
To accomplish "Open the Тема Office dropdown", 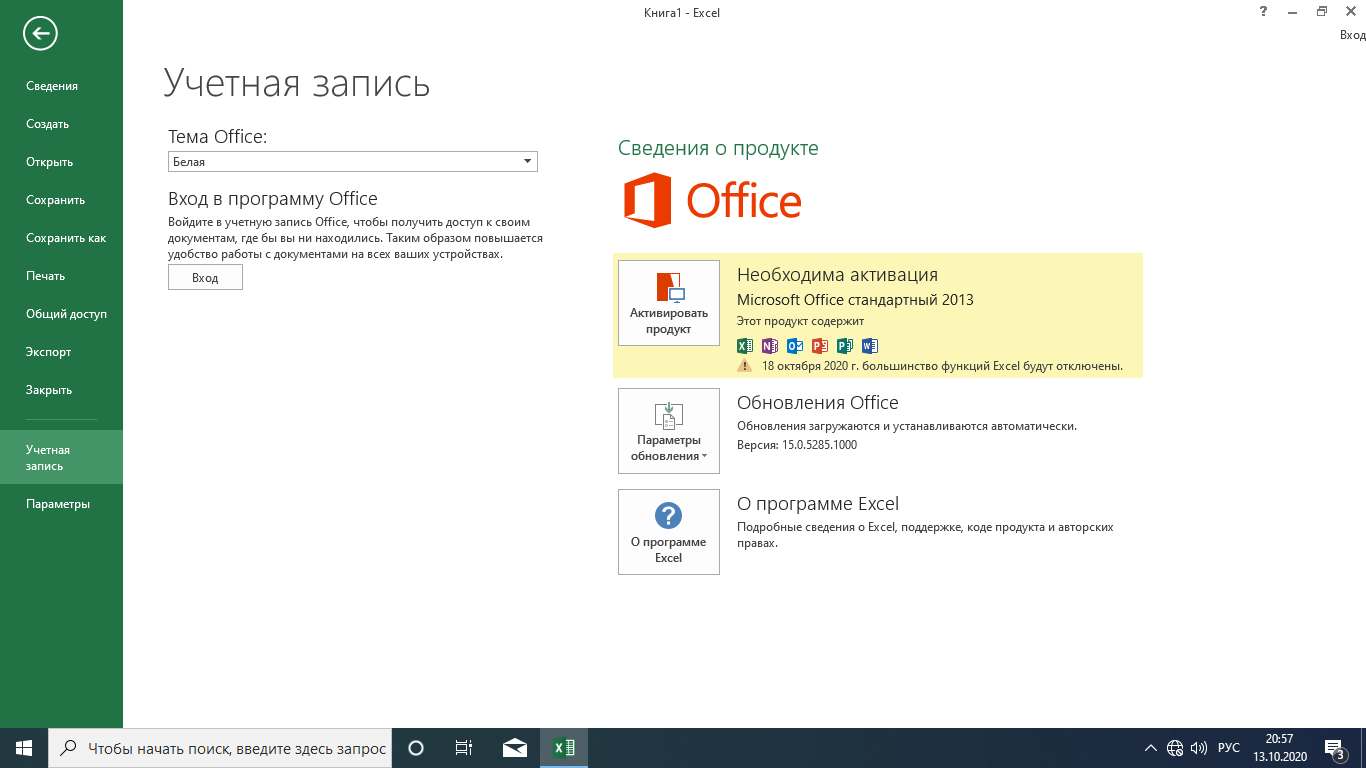I will [x=353, y=162].
